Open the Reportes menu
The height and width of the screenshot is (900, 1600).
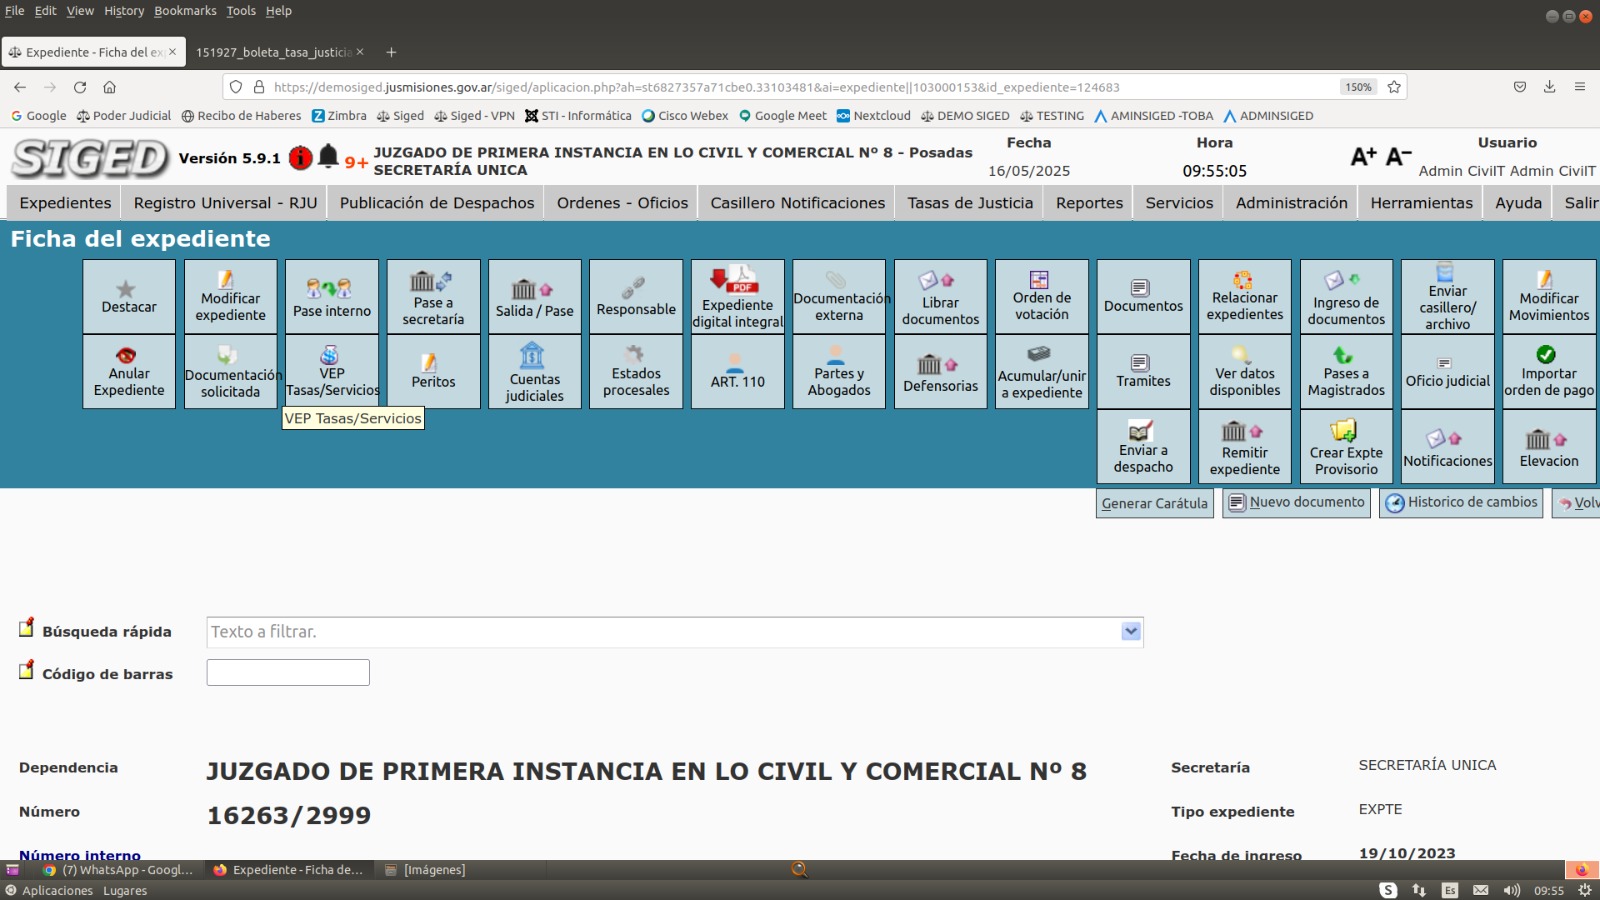click(x=1089, y=203)
